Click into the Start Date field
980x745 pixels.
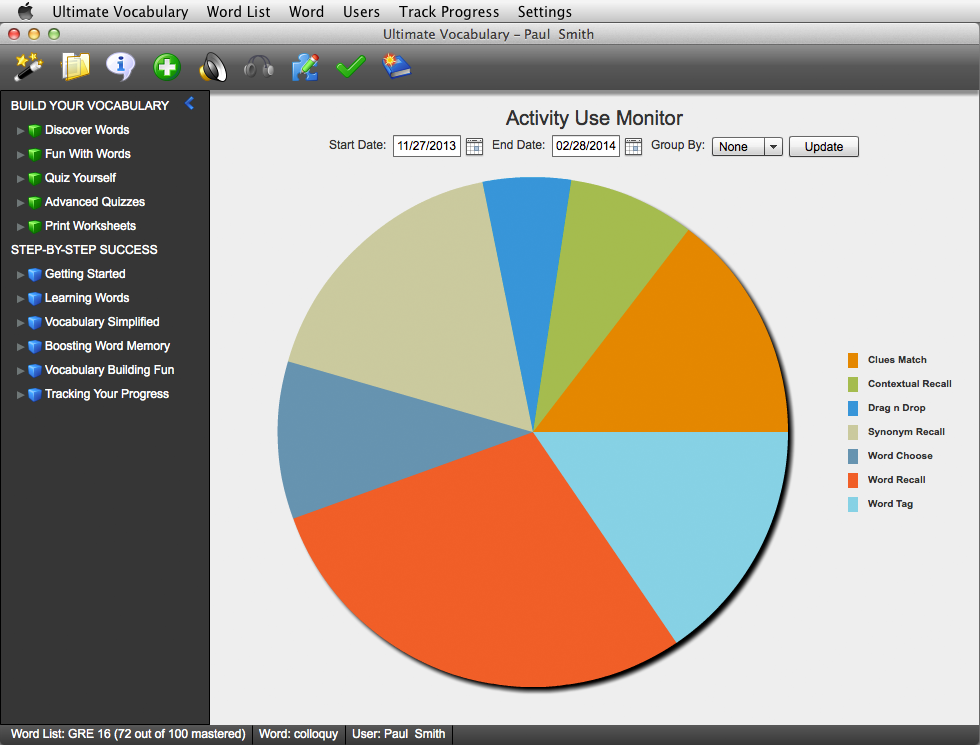[426, 147]
